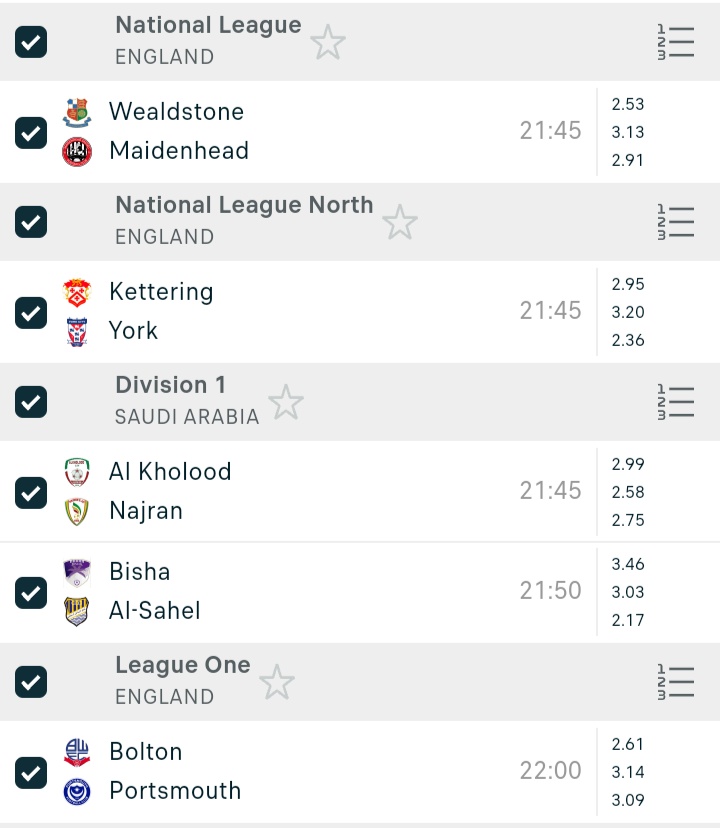Mark League One as favorite

[x=277, y=683]
